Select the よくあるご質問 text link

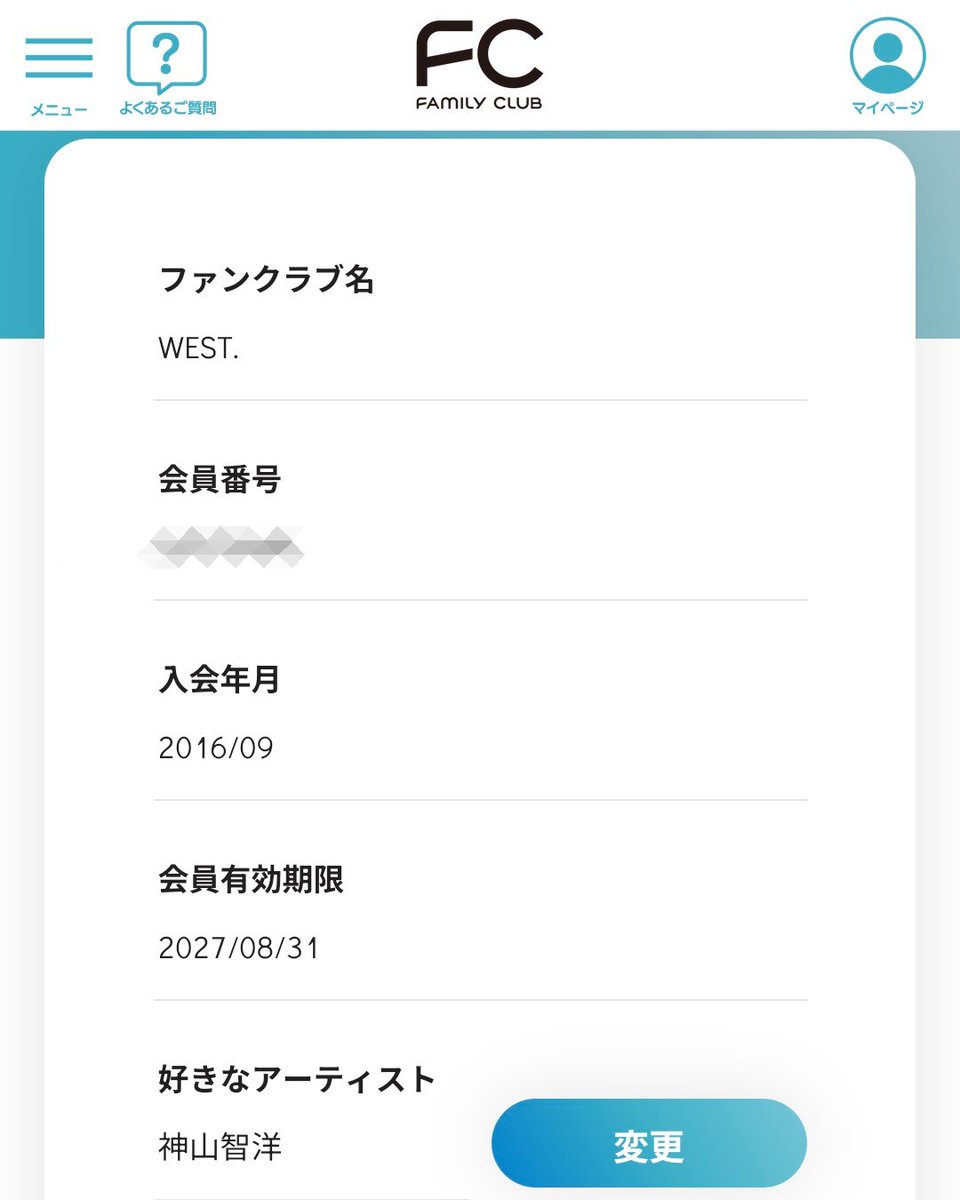167,108
